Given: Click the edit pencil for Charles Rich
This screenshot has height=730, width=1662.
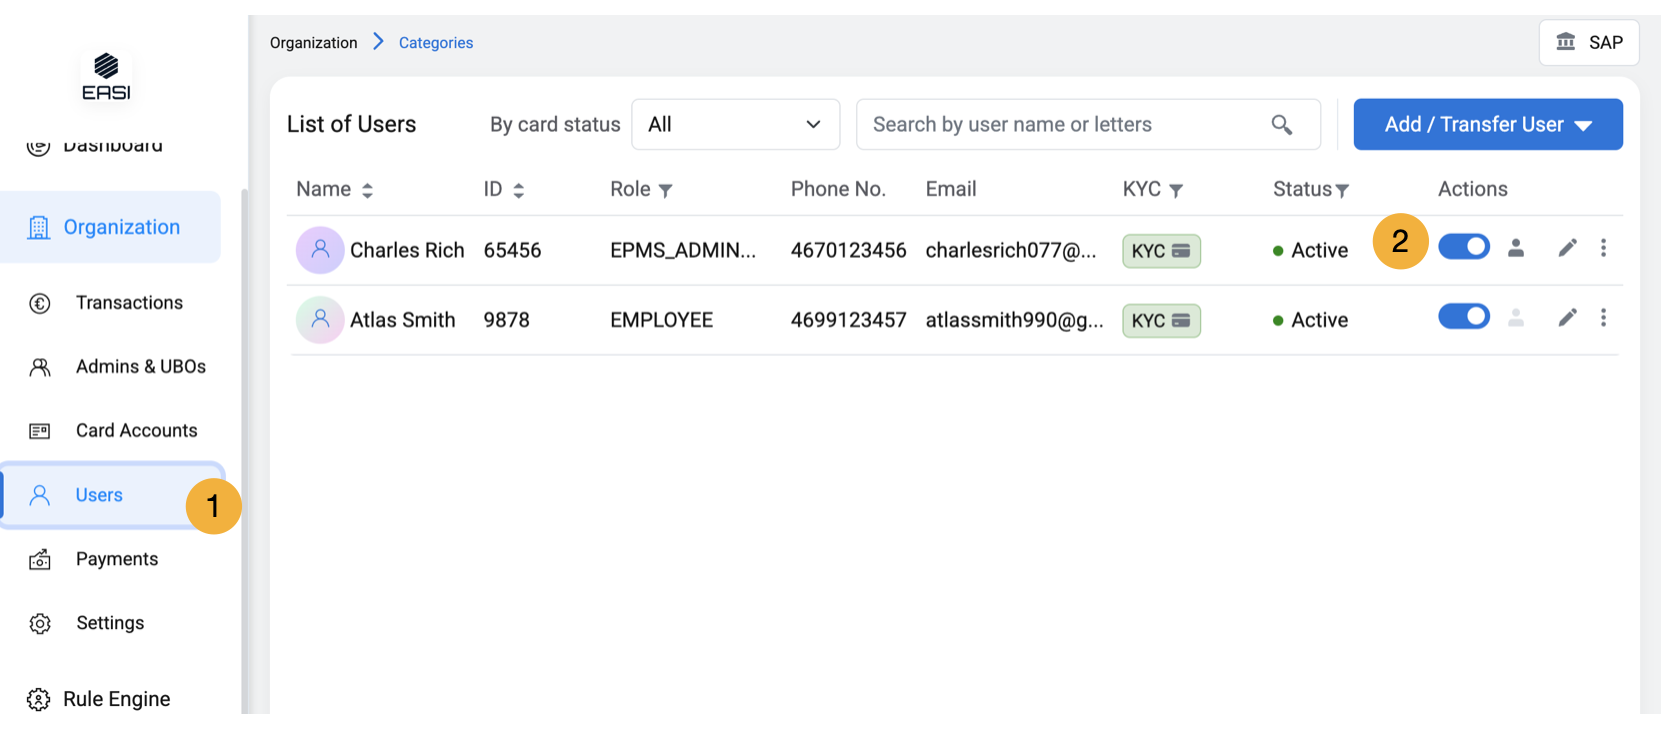Looking at the screenshot, I should coord(1567,248).
